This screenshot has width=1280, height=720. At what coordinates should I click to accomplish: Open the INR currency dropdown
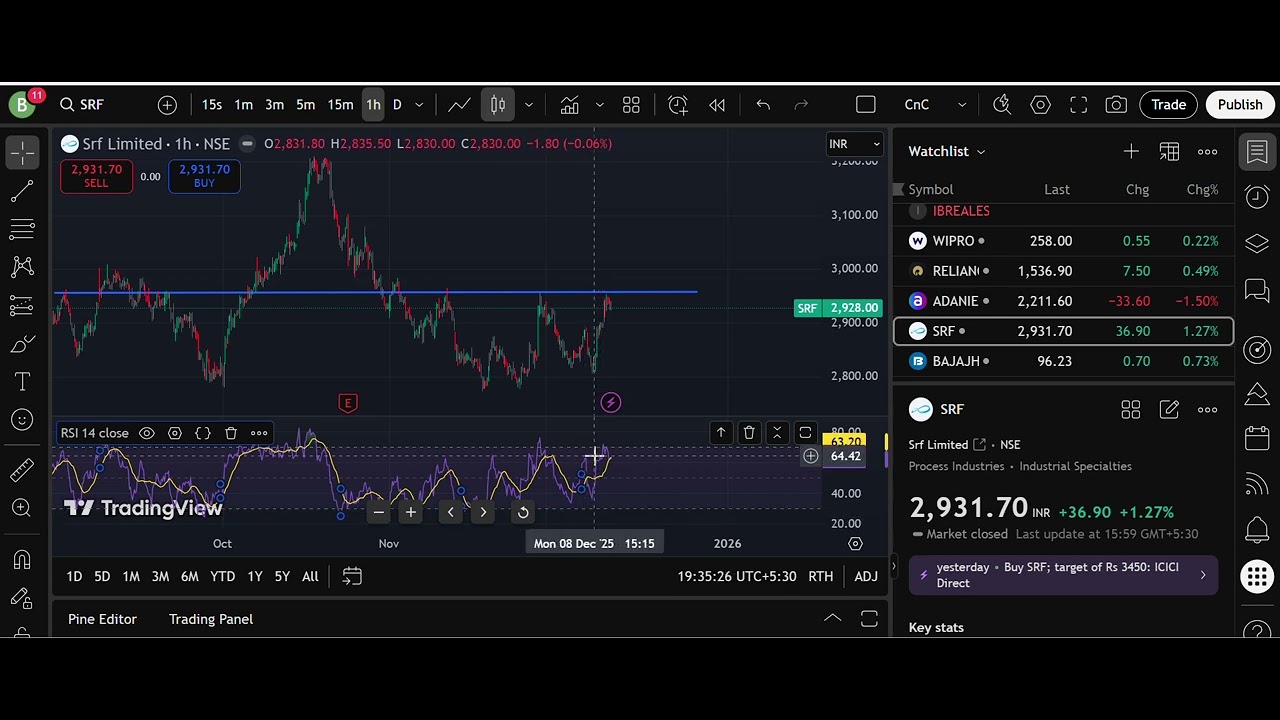pyautogui.click(x=854, y=144)
